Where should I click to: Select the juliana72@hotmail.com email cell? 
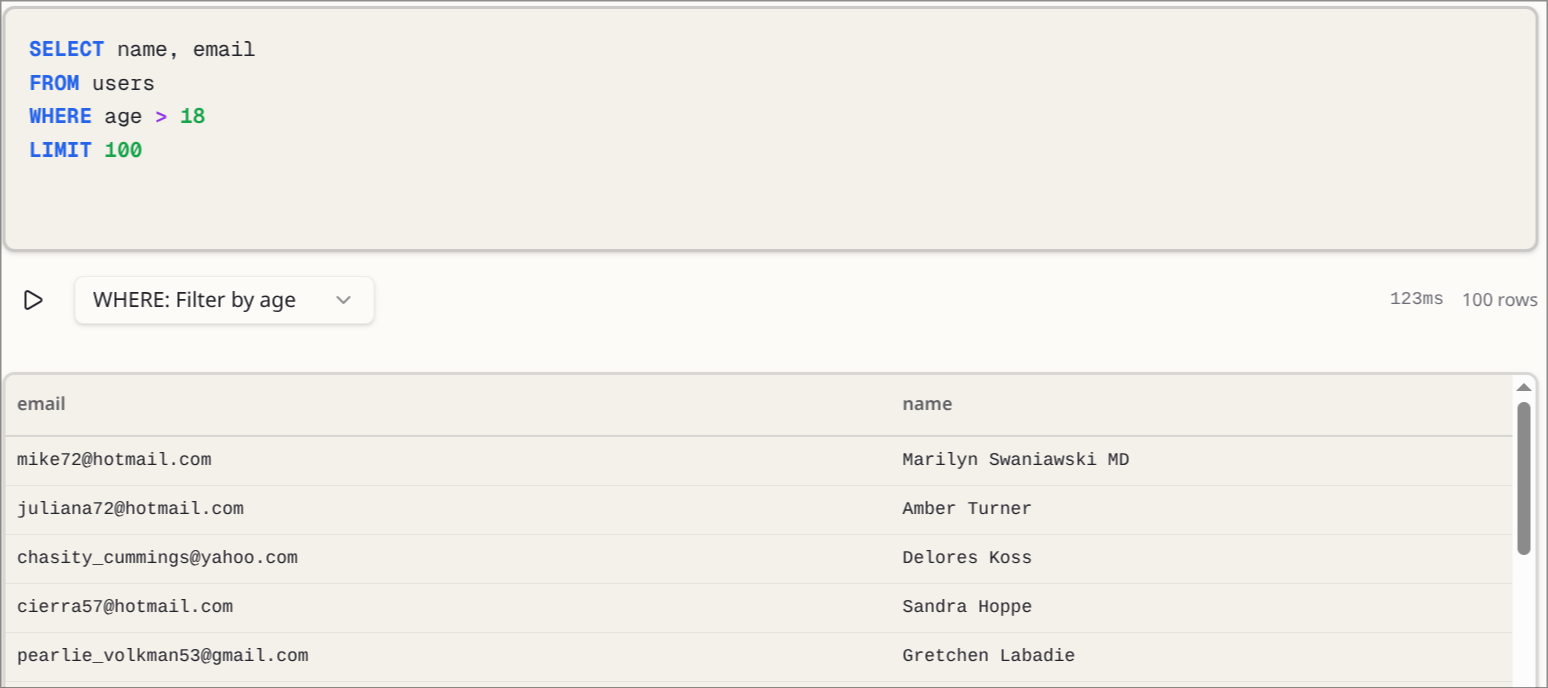[130, 509]
